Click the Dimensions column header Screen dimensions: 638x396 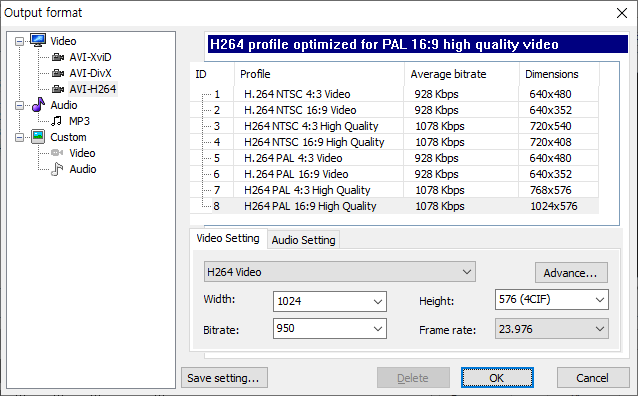click(559, 74)
